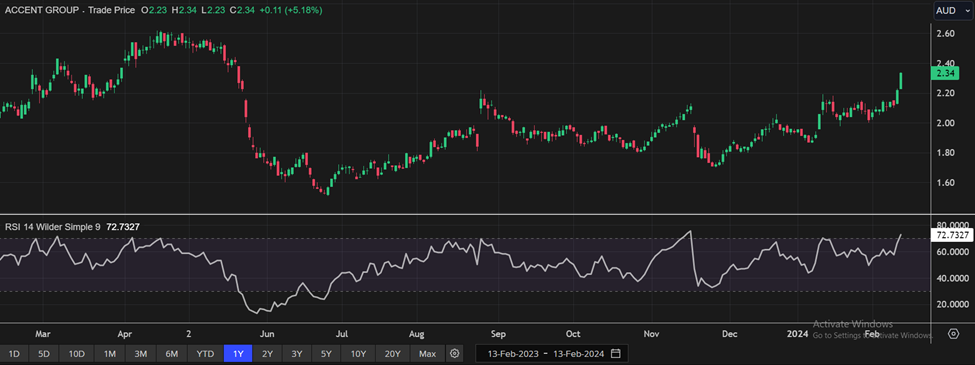Click the 72.7327 RSI value tag on axis
This screenshot has width=975, height=365.
click(x=951, y=235)
